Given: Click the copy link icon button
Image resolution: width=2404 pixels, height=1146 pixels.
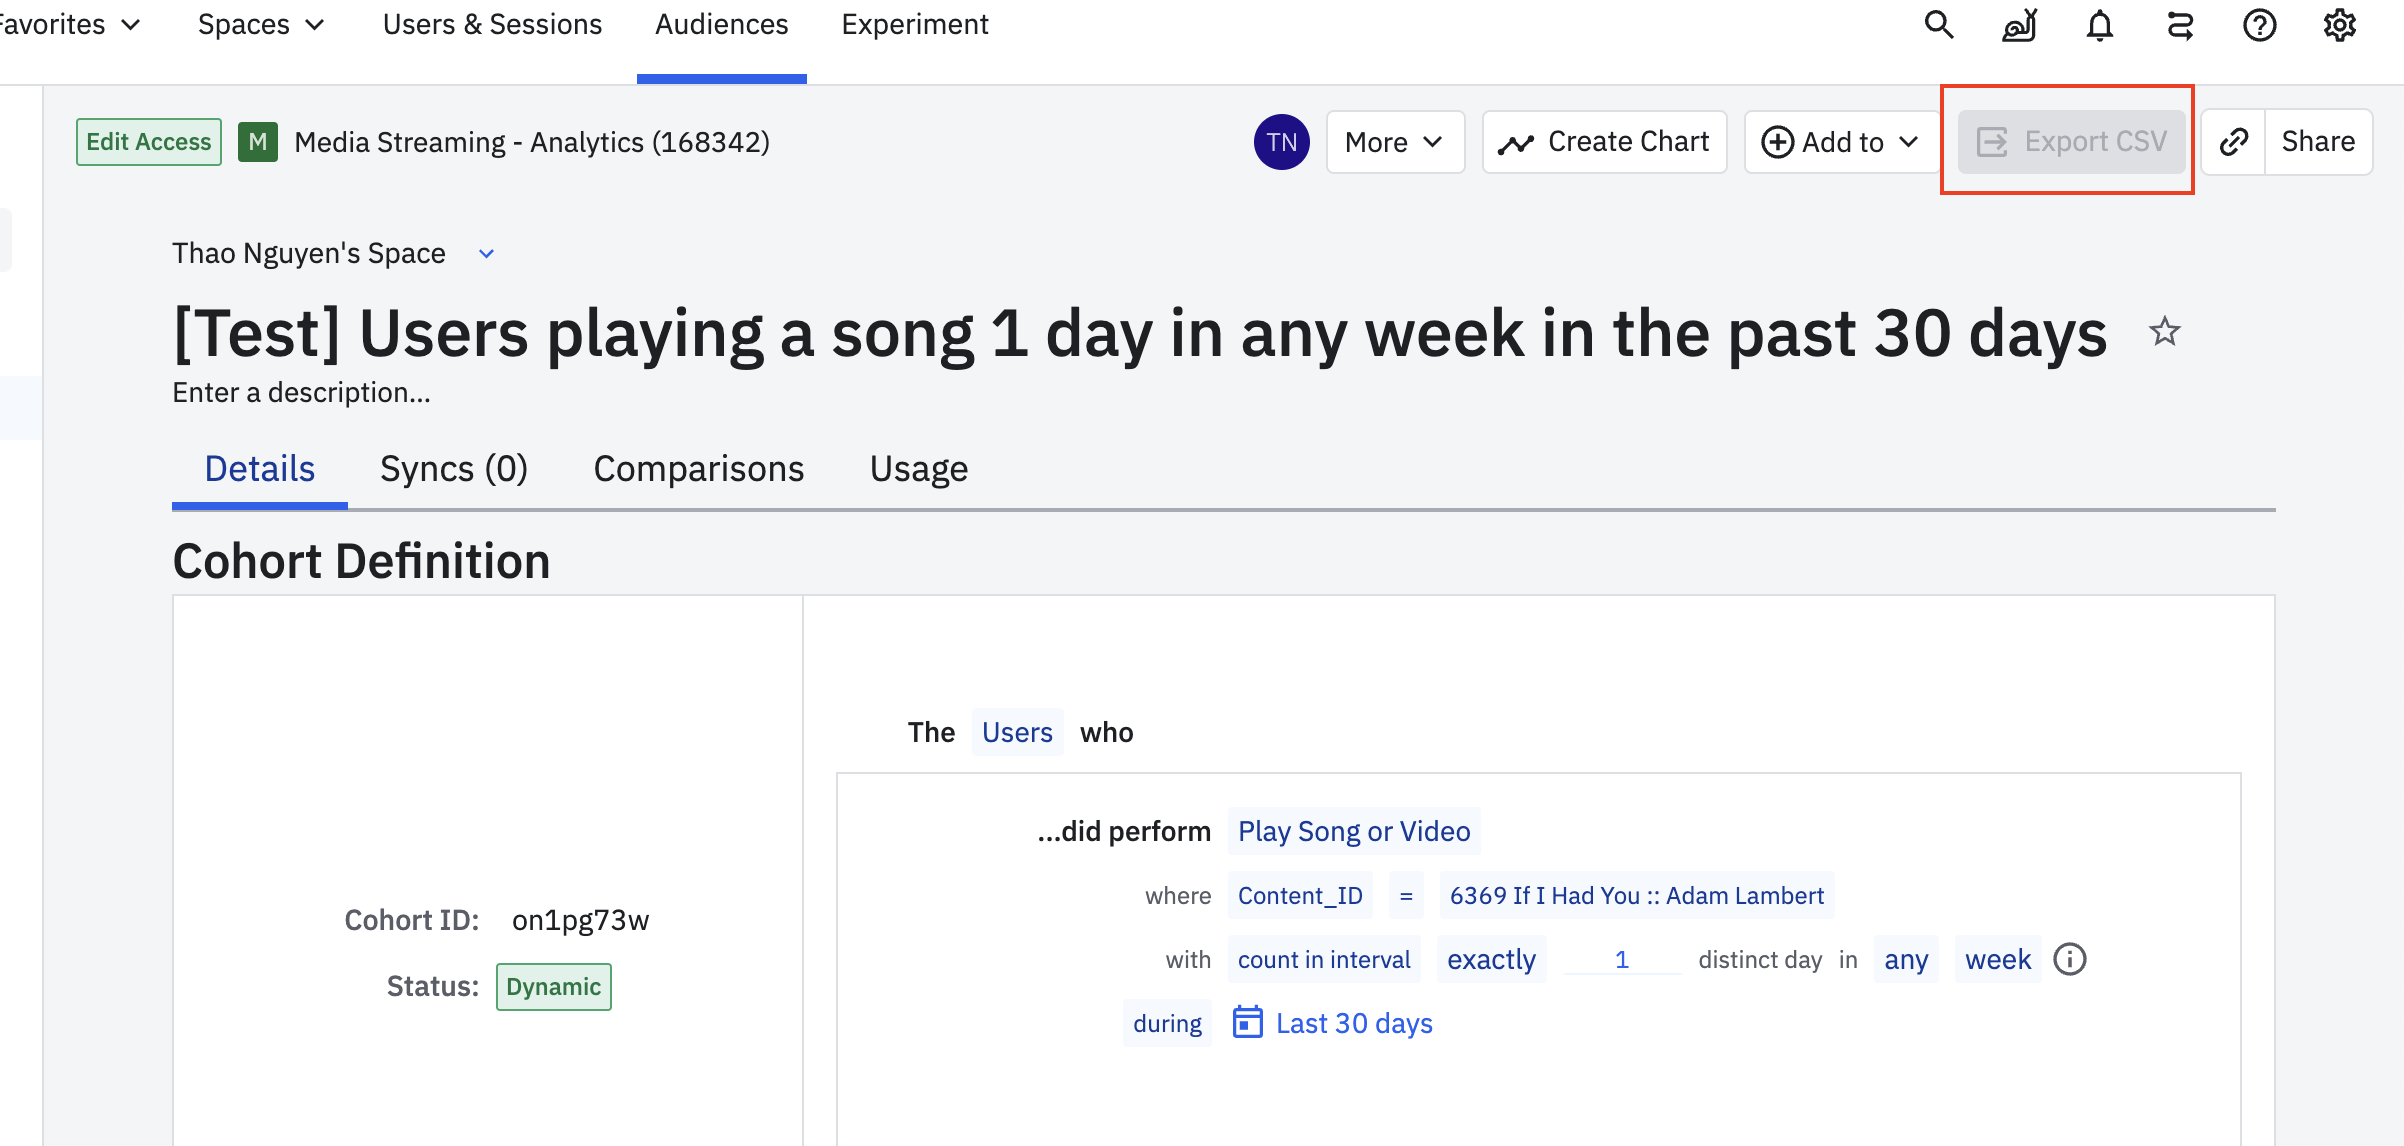Looking at the screenshot, I should pos(2233,142).
